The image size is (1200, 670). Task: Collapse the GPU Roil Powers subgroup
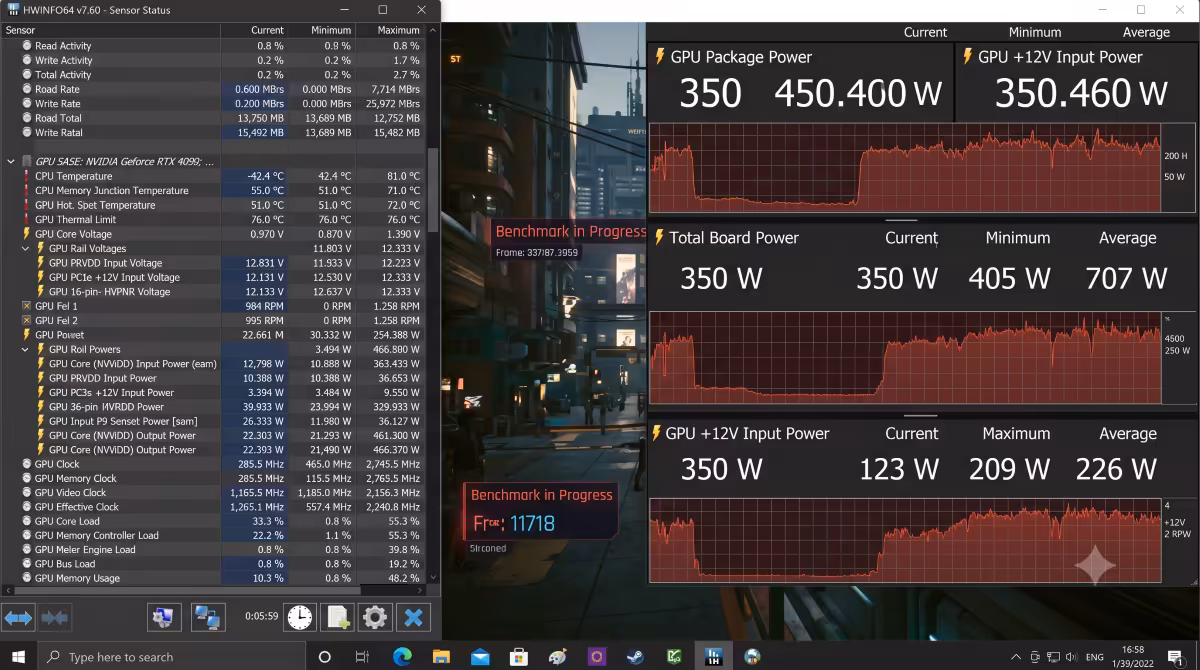point(26,349)
